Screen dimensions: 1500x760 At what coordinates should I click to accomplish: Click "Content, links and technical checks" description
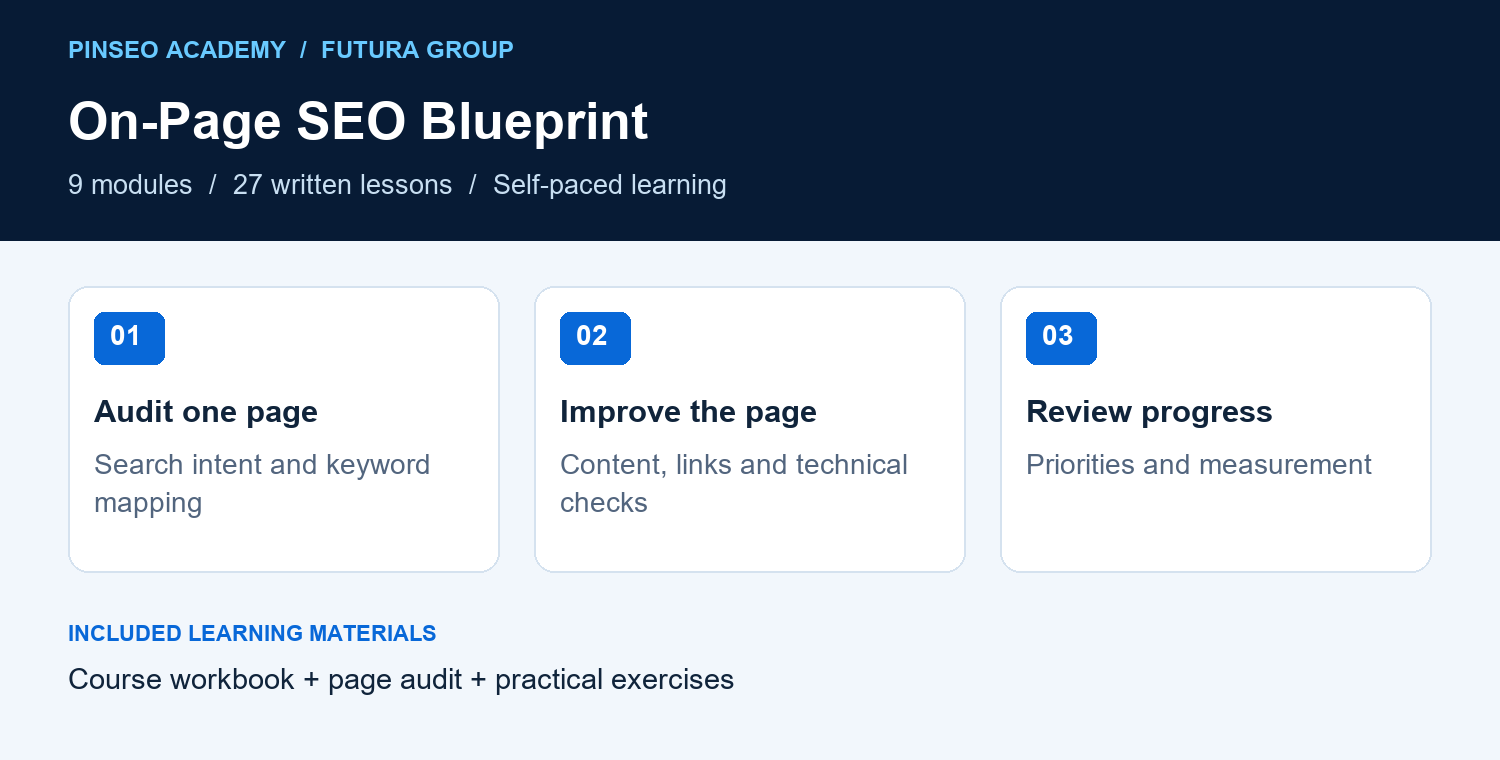(734, 483)
